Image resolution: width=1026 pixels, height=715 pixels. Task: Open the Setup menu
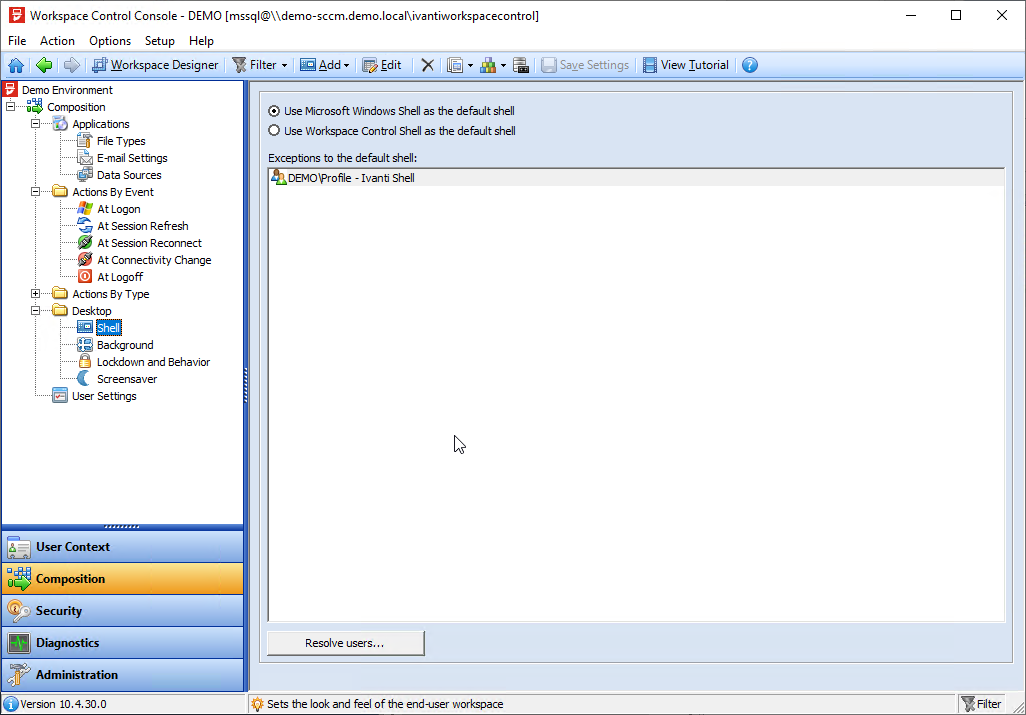pyautogui.click(x=159, y=41)
